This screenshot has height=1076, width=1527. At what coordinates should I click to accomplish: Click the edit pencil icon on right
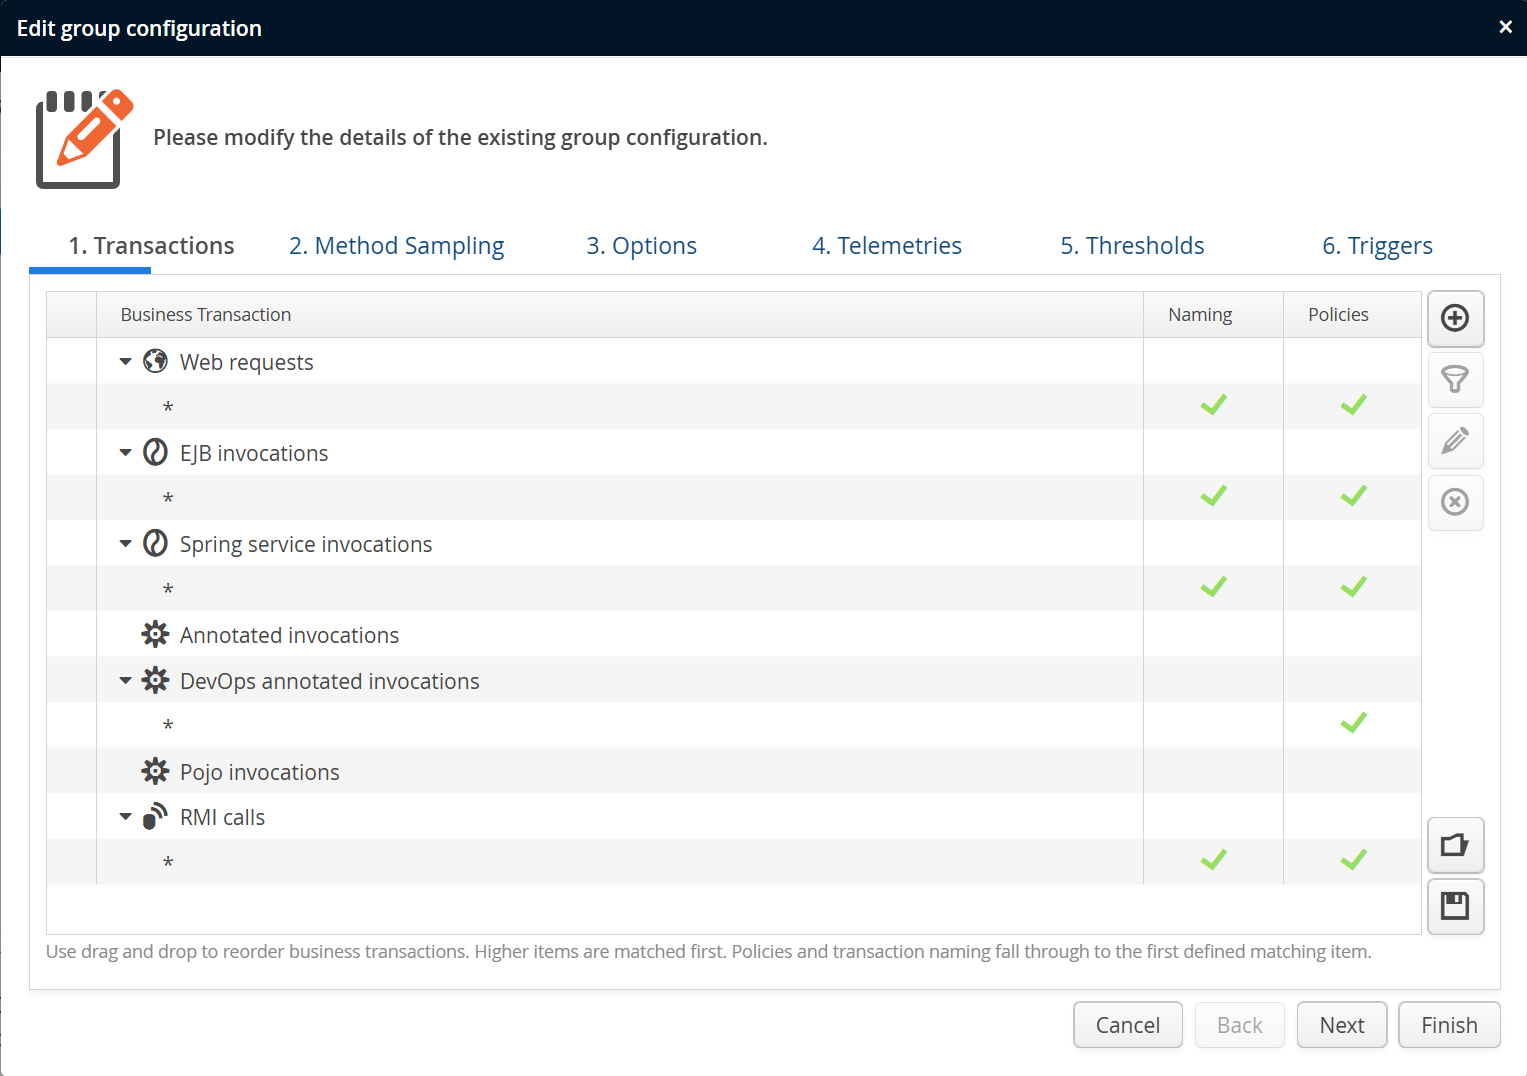[1455, 441]
